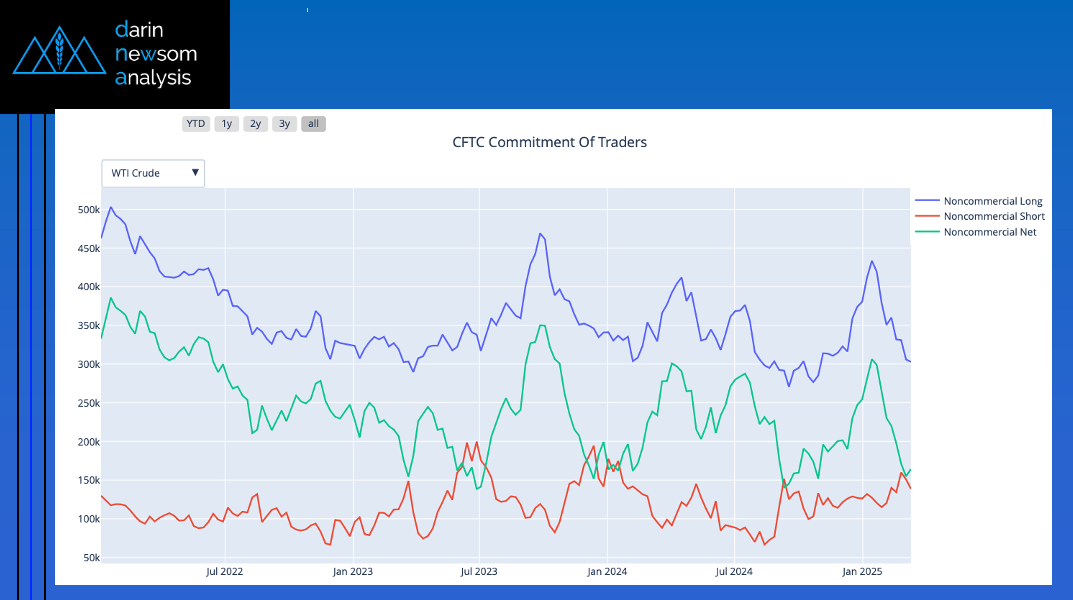
Task: Click the "Jul 2023" x-axis label
Action: pyautogui.click(x=479, y=572)
